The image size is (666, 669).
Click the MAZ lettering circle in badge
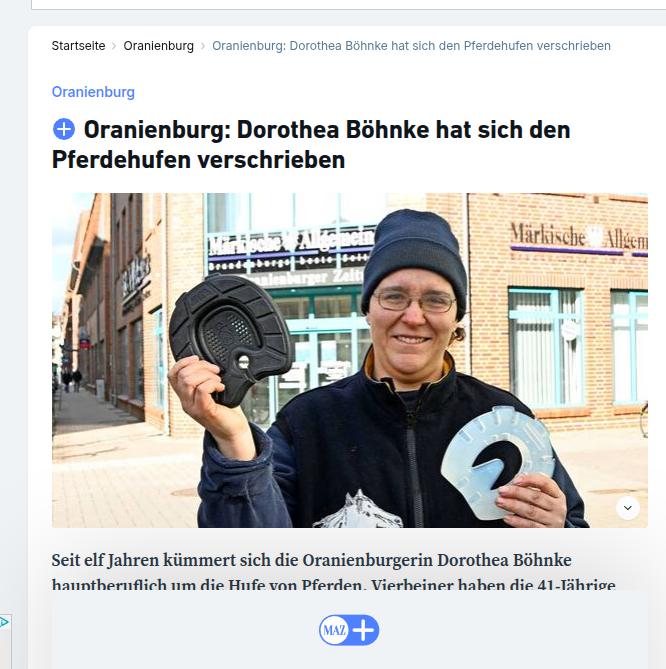tap(334, 630)
